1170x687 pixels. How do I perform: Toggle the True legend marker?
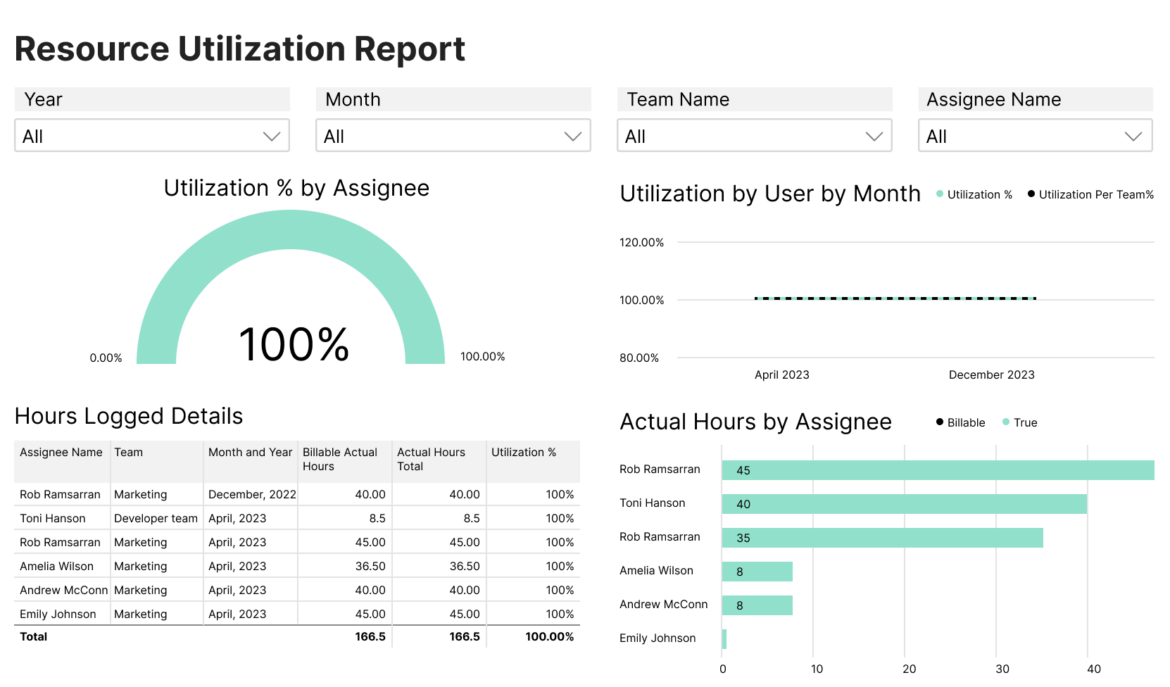[x=1020, y=422]
